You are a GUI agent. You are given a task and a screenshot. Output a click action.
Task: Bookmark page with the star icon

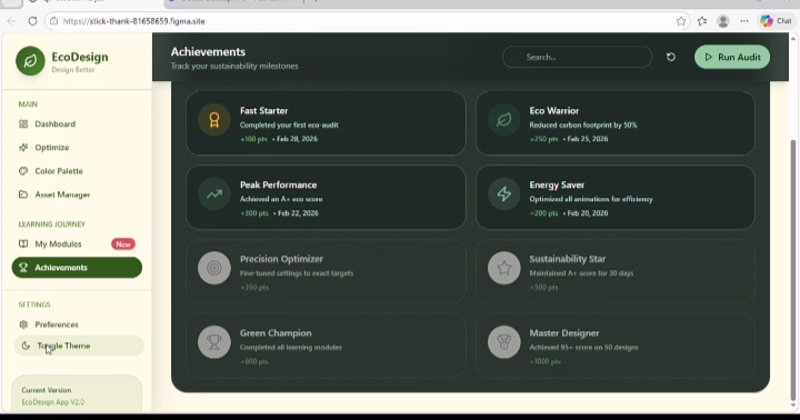681,21
